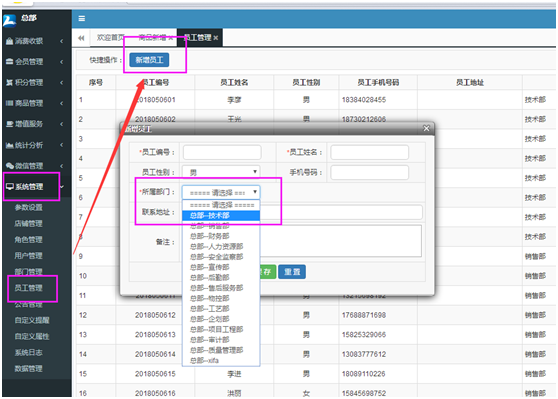Viewport: 558px width, 399px height.
Task: Open the 员工性别 gender dropdown
Action: click(x=221, y=172)
